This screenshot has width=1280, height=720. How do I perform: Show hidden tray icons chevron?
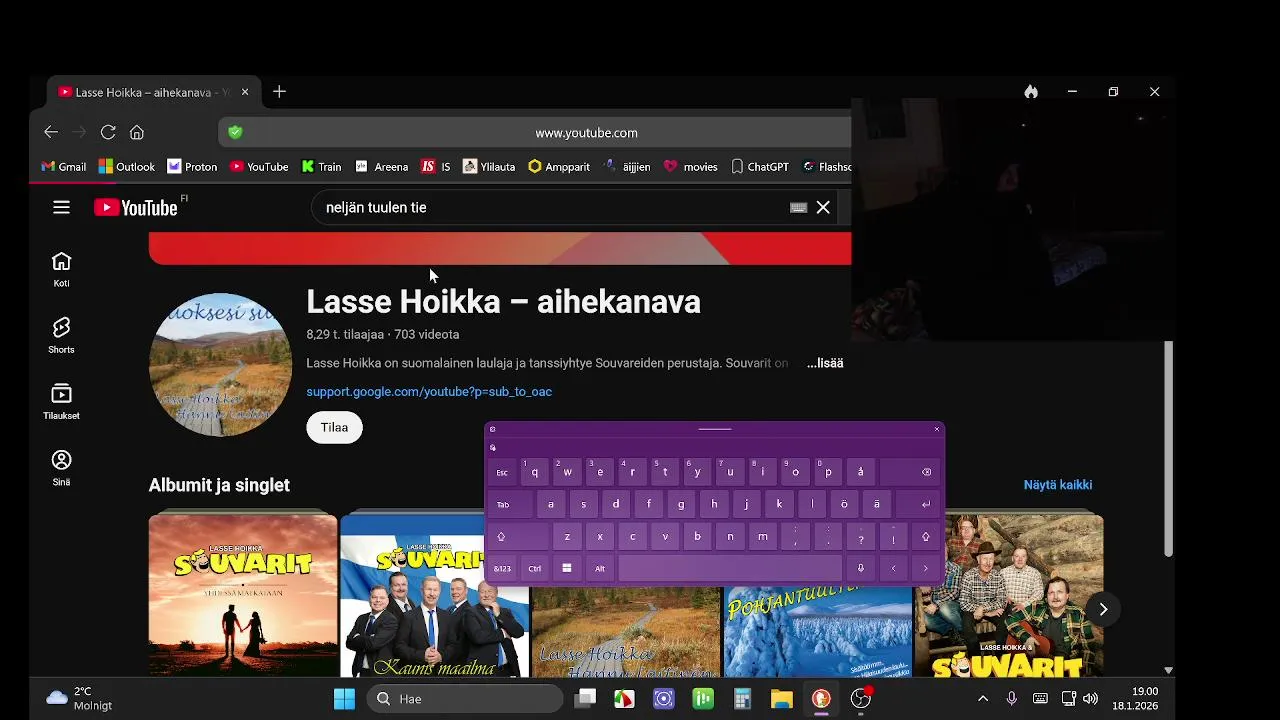983,699
